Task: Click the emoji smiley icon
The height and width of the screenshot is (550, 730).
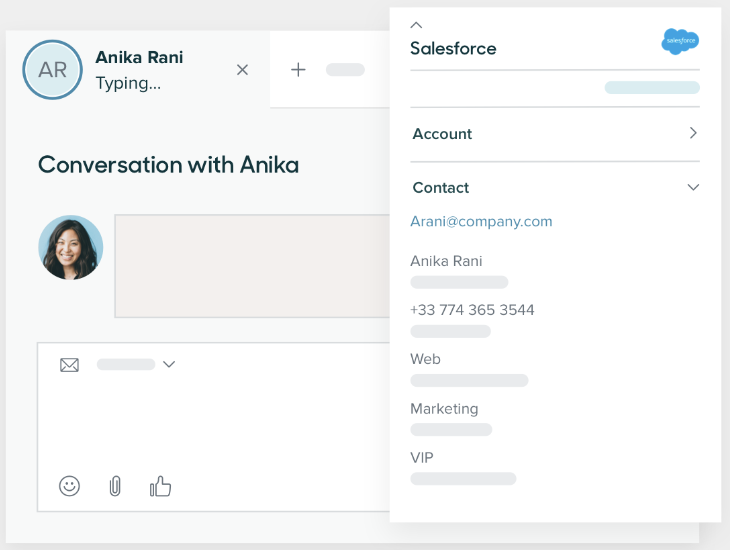Action: pos(69,486)
